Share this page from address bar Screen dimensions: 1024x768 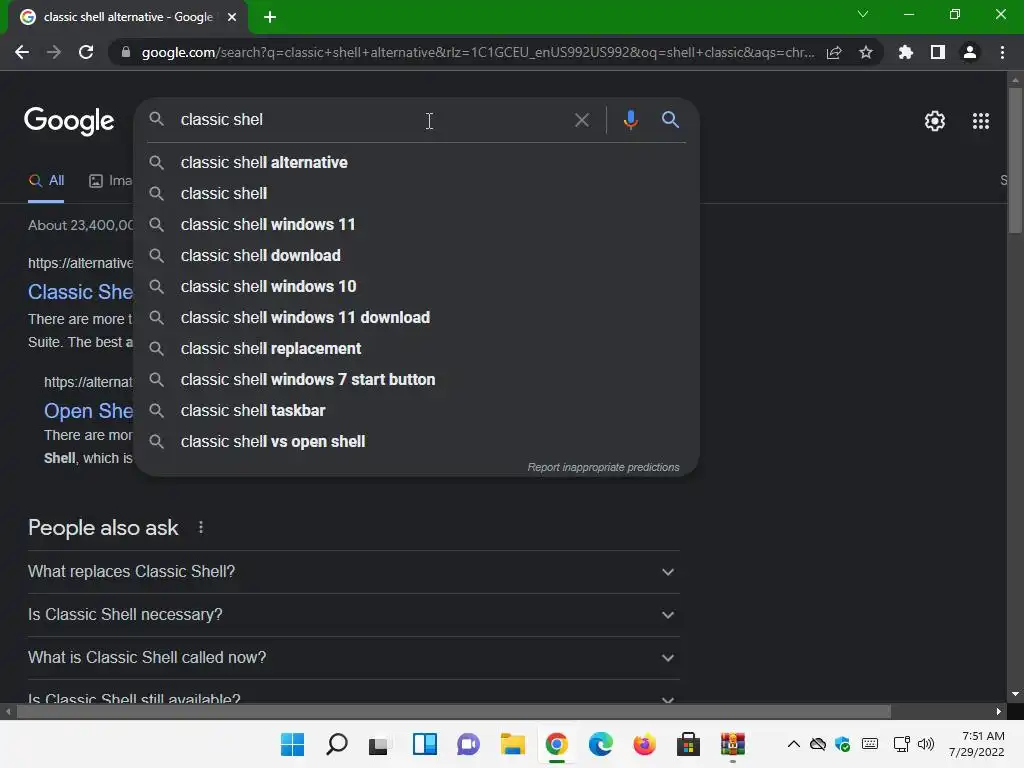(x=834, y=52)
